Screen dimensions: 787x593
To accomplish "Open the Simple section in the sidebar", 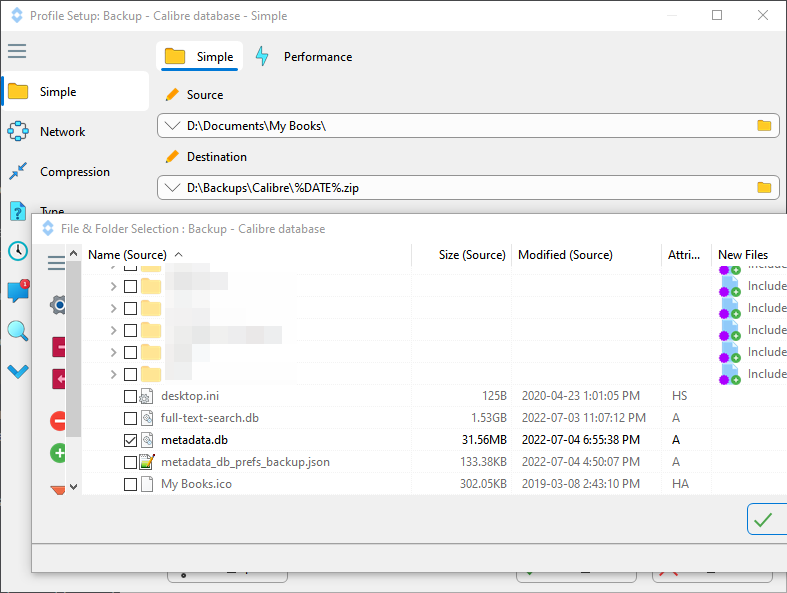I will 77,91.
